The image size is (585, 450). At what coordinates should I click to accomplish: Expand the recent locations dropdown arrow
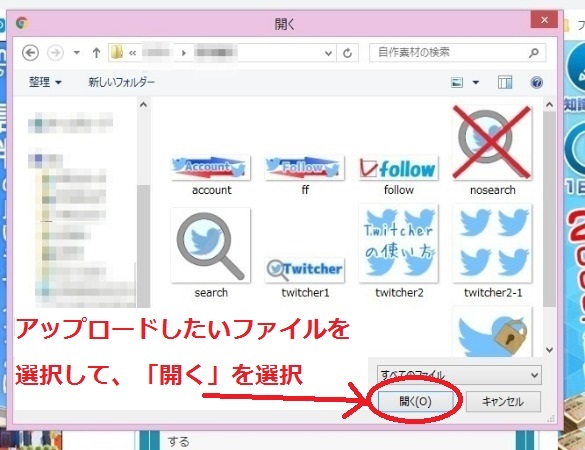point(76,53)
